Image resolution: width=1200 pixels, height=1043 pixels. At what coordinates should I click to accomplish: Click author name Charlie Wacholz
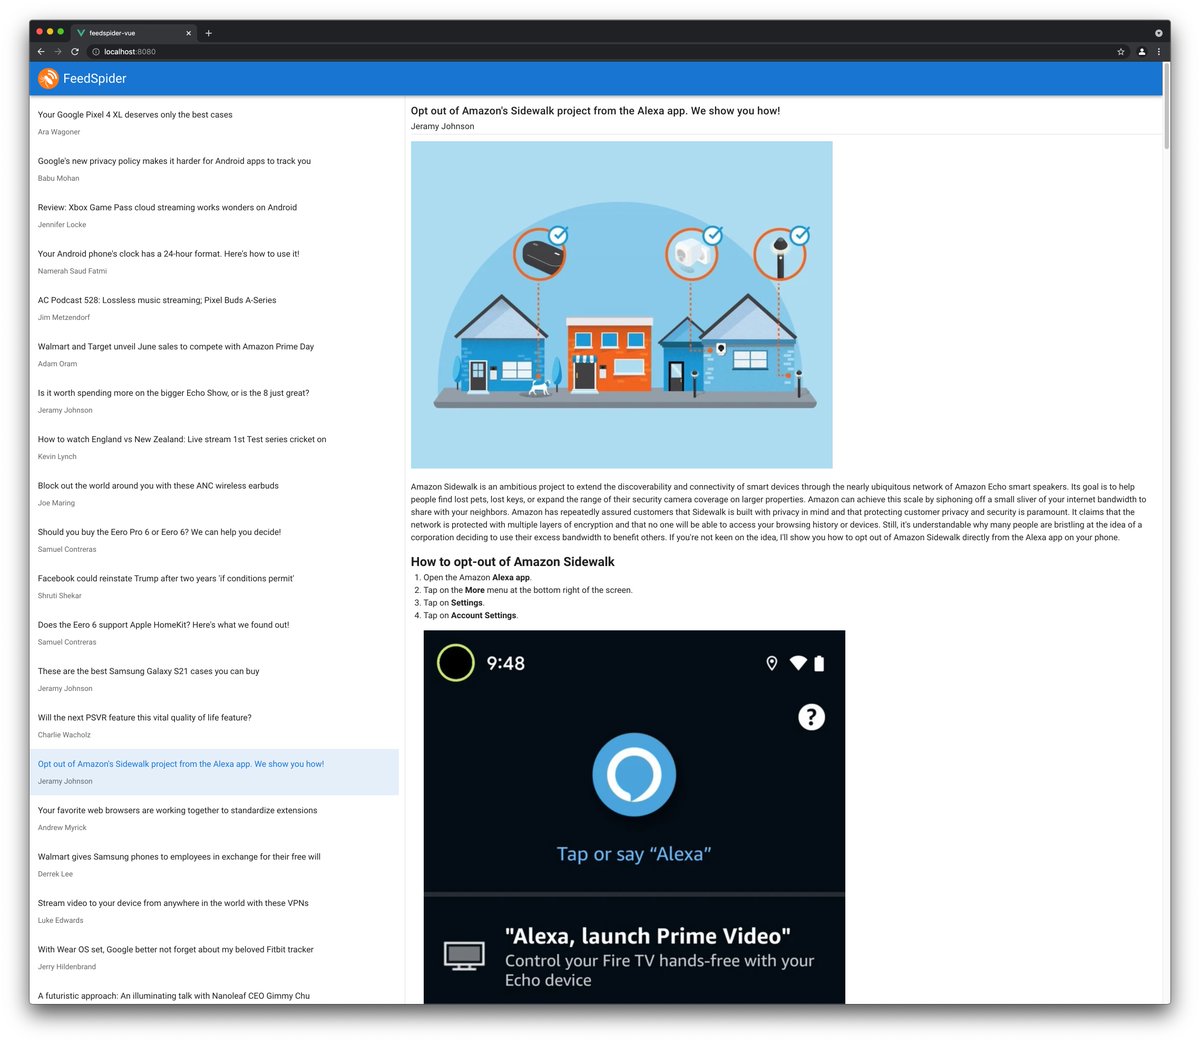pos(64,735)
